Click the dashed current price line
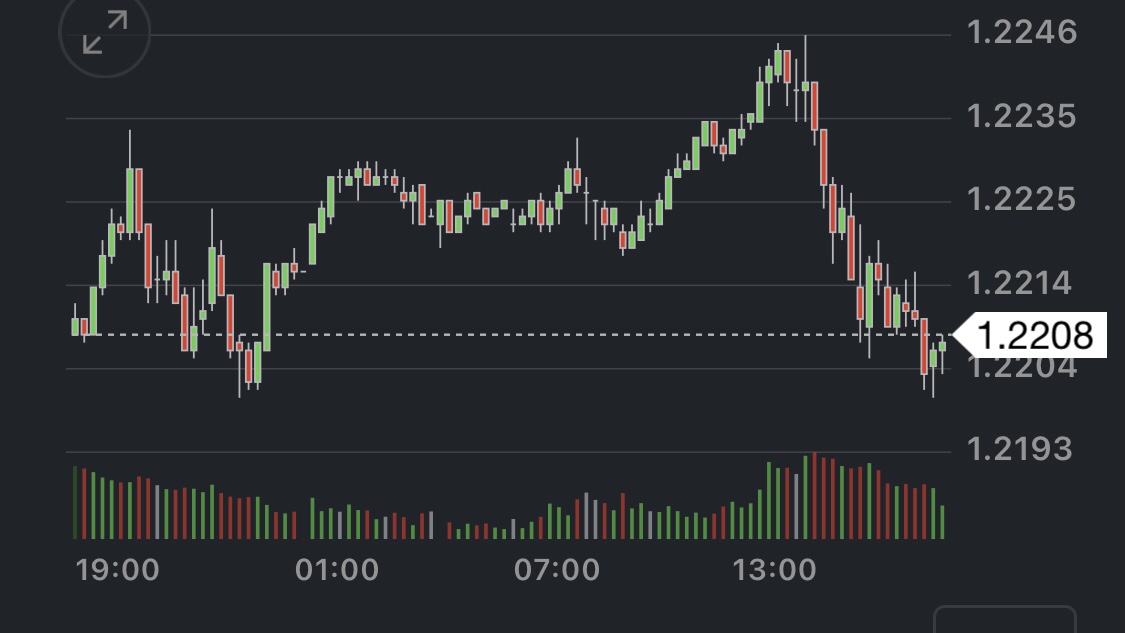This screenshot has width=1125, height=633. pyautogui.click(x=500, y=334)
